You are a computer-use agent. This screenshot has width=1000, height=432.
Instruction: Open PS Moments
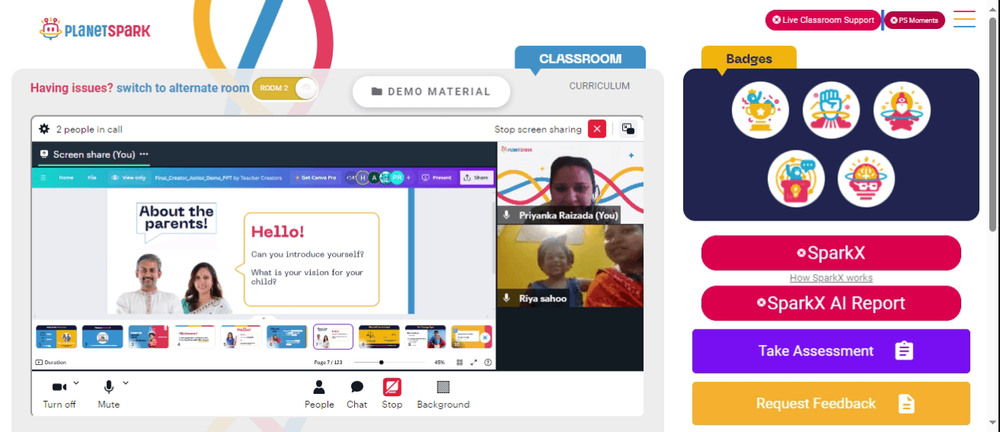tap(914, 20)
